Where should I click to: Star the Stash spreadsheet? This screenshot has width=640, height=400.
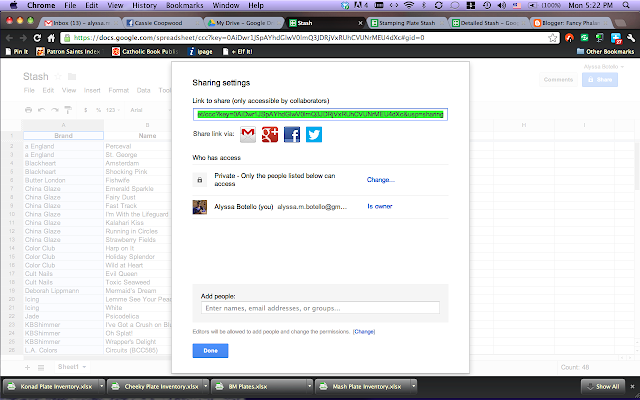pos(58,76)
